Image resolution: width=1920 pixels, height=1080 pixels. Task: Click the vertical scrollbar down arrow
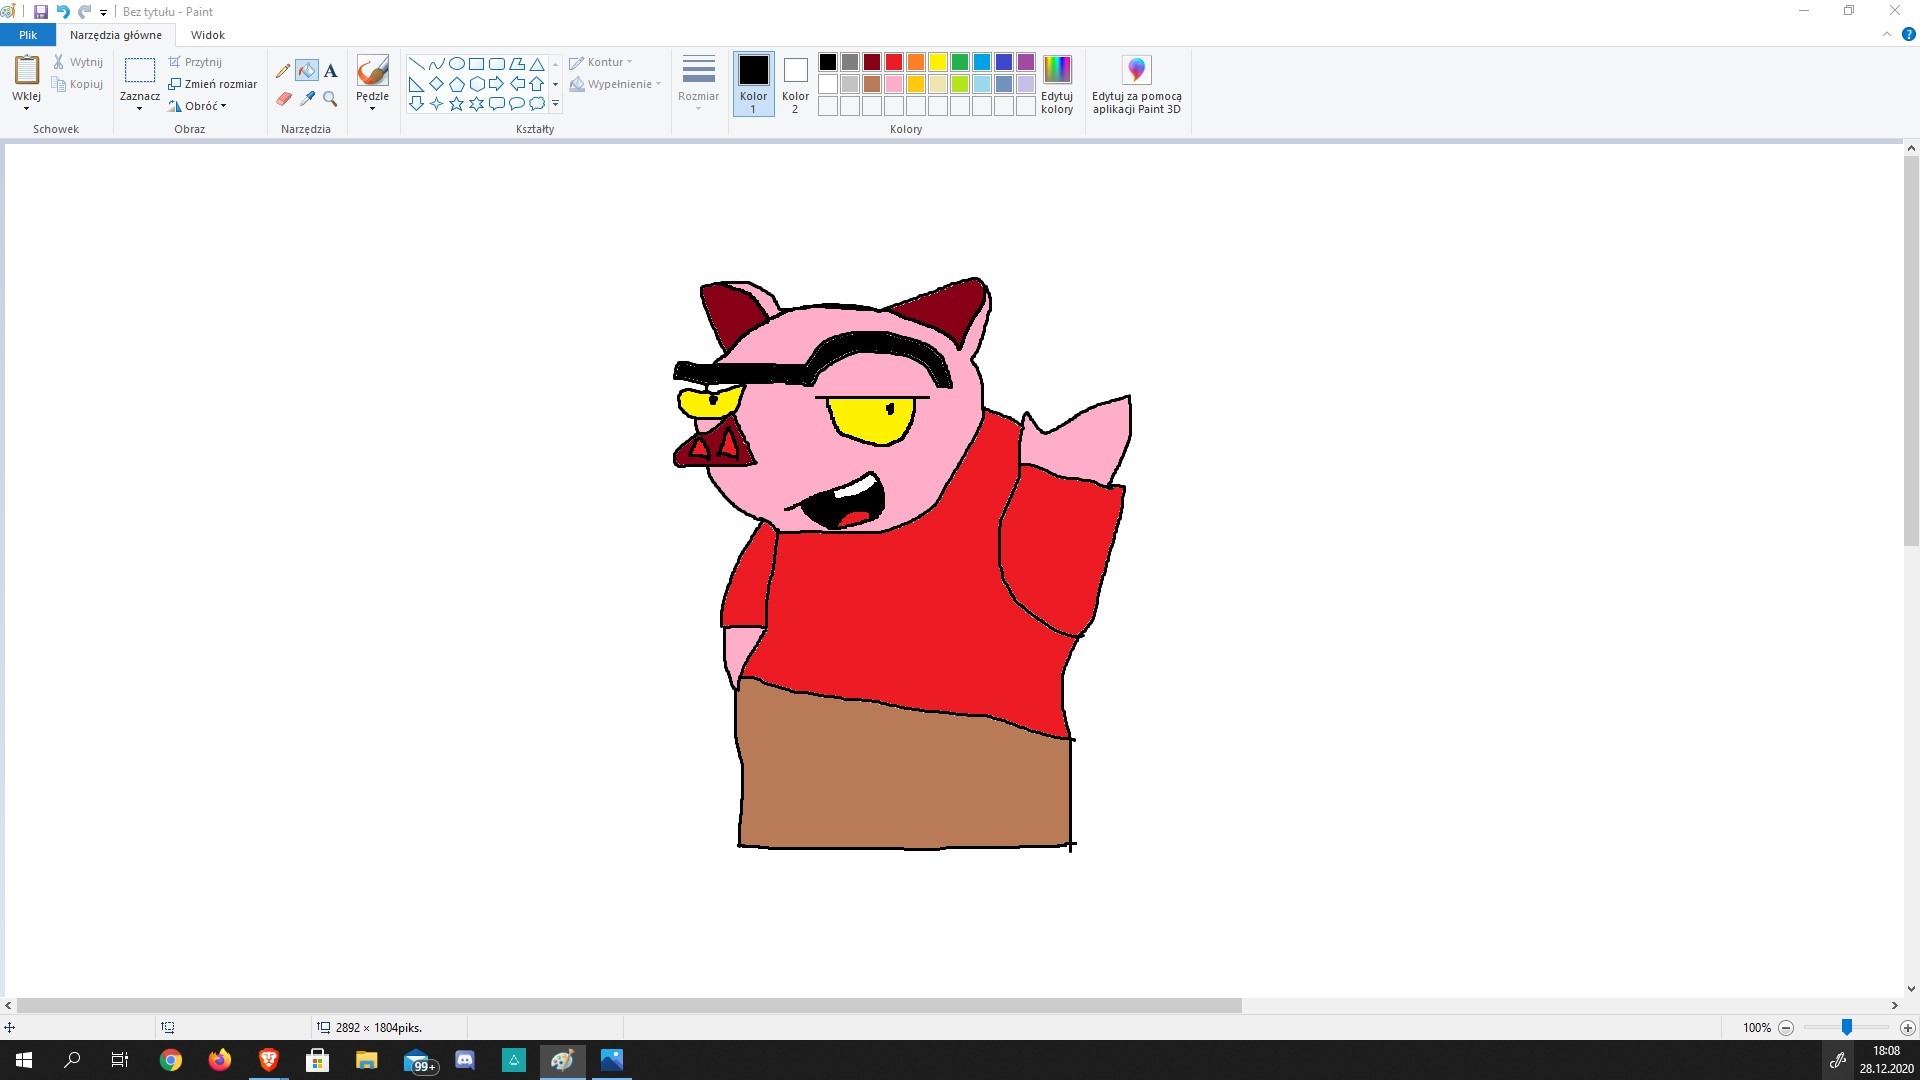point(1911,989)
